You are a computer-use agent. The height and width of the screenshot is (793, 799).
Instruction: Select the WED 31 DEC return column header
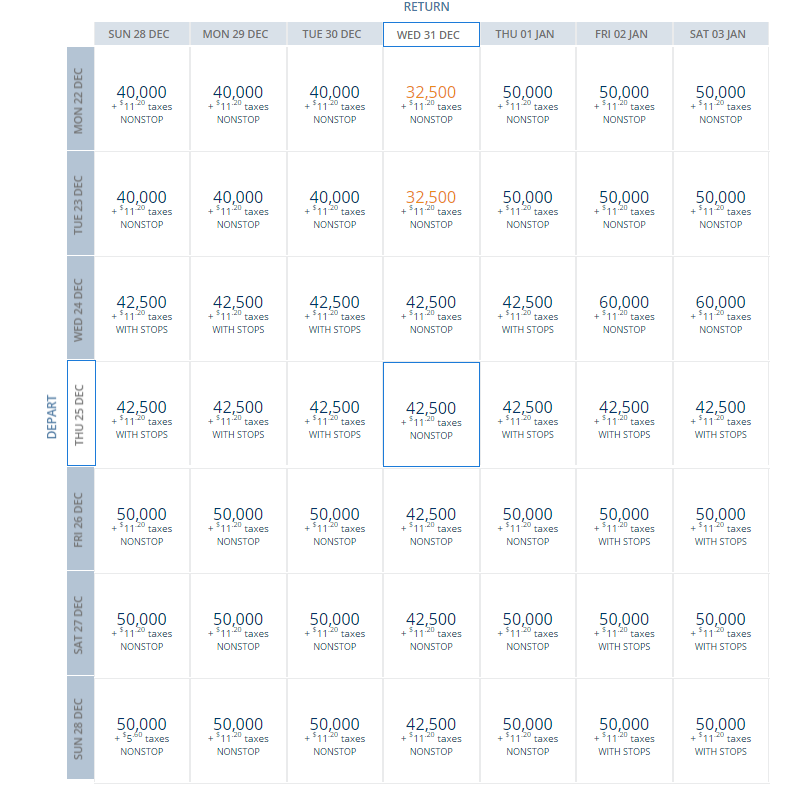[x=431, y=35]
